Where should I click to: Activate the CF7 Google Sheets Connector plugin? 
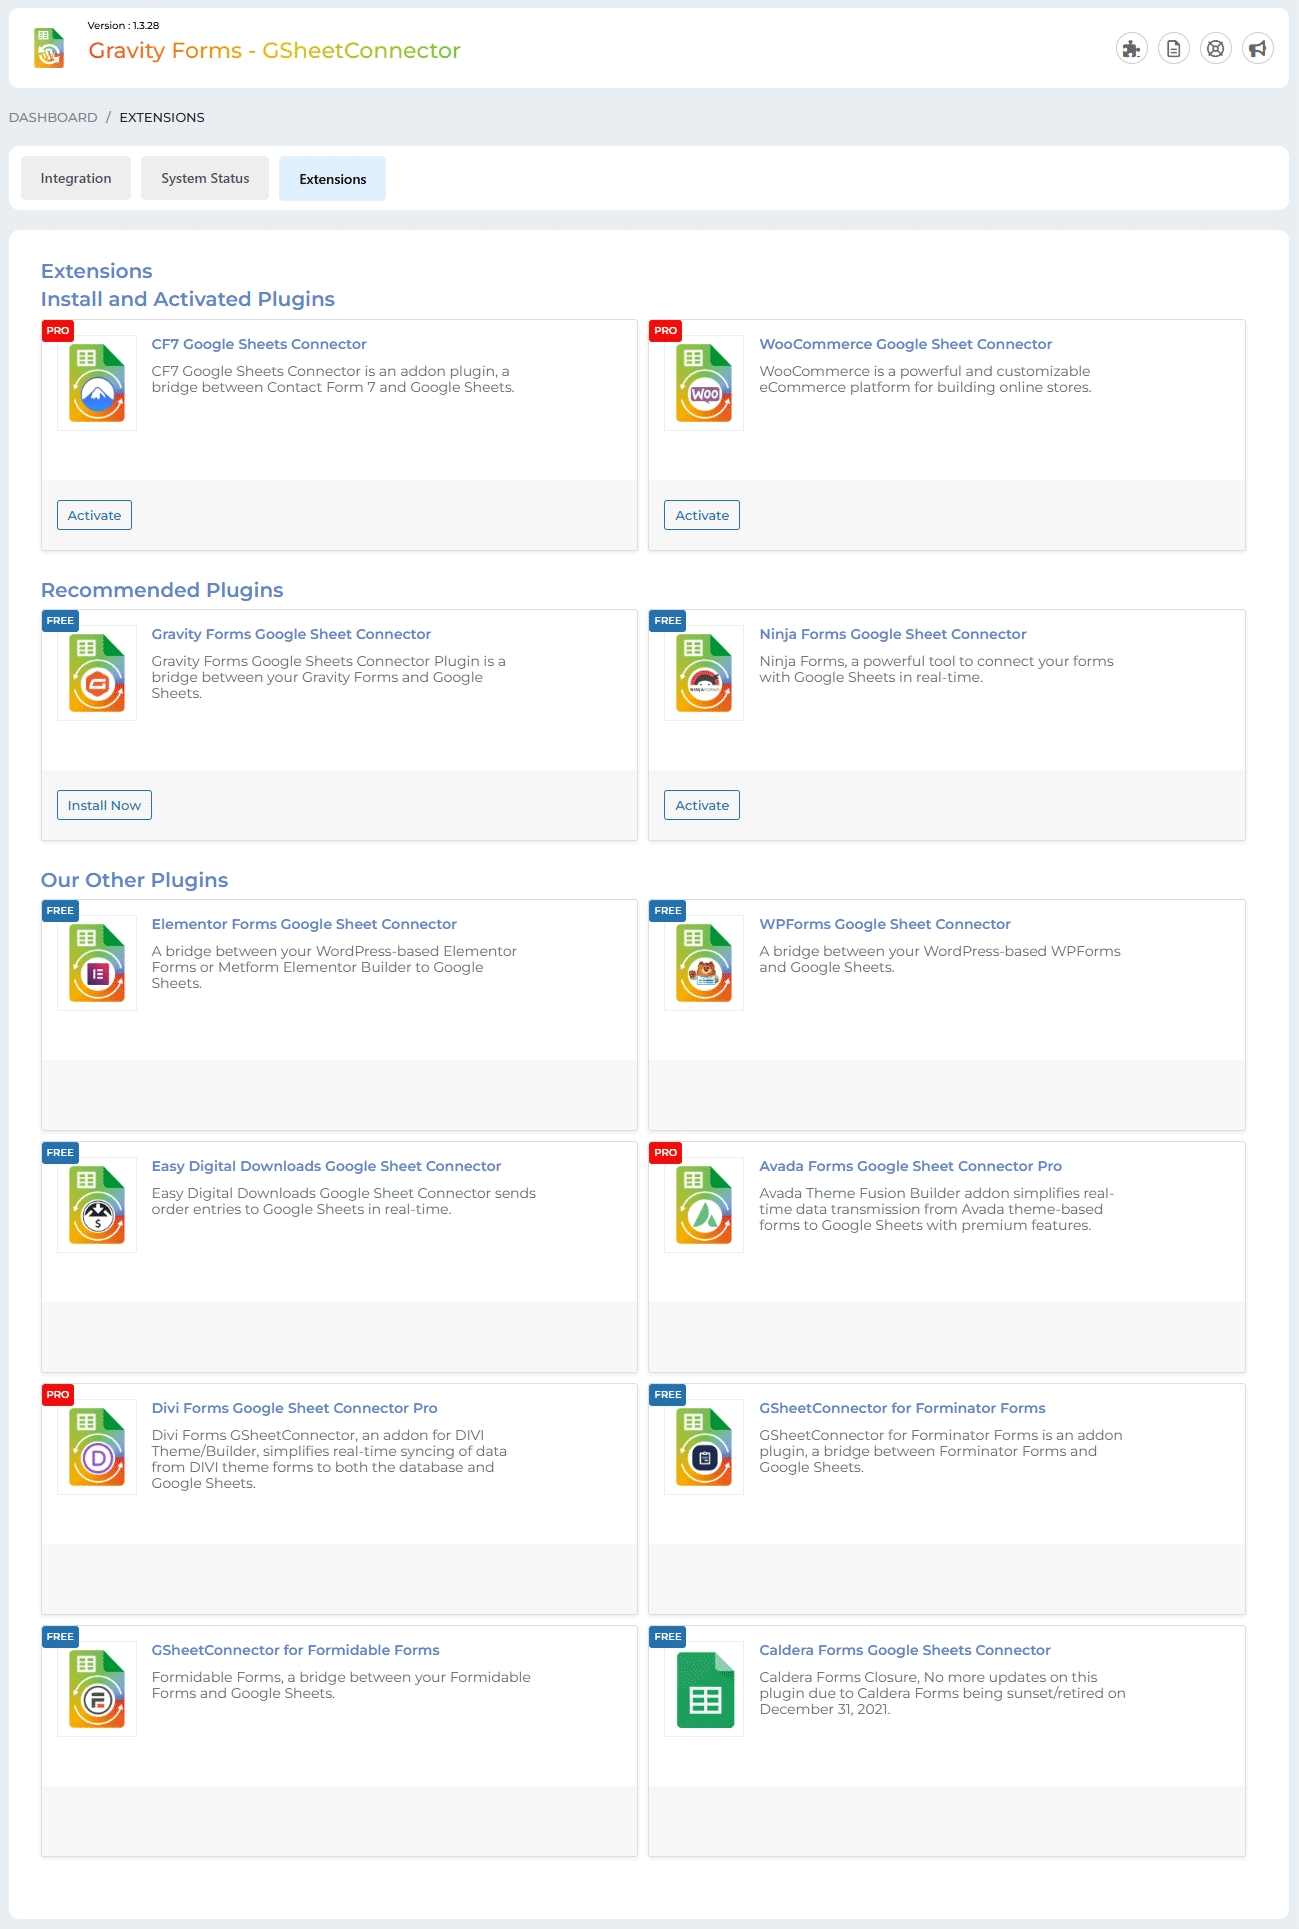94,515
